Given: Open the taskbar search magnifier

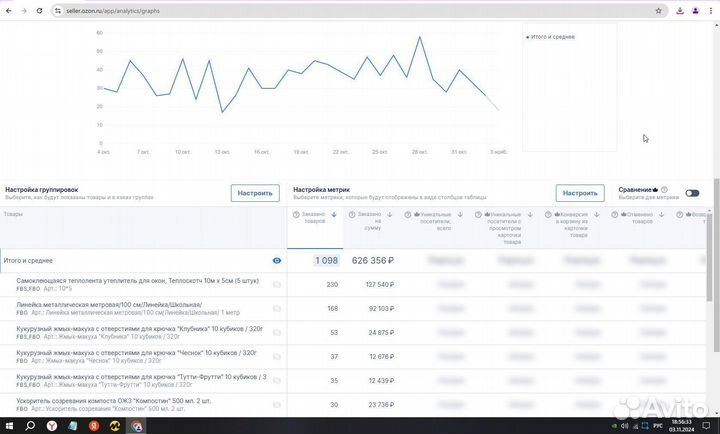Looking at the screenshot, I should 30,425.
